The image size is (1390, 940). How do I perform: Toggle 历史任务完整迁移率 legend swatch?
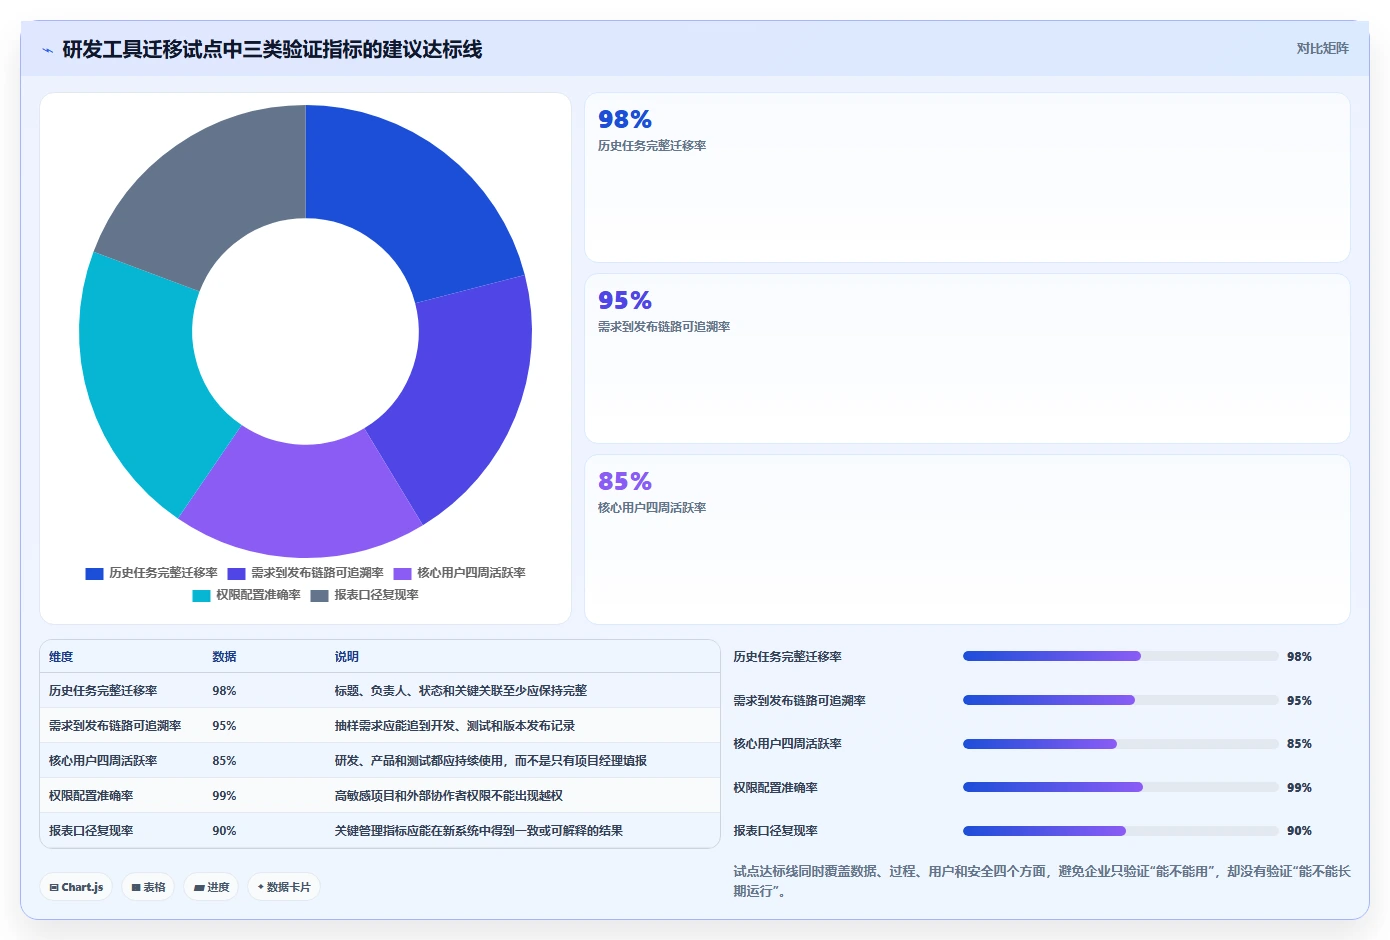click(x=94, y=574)
